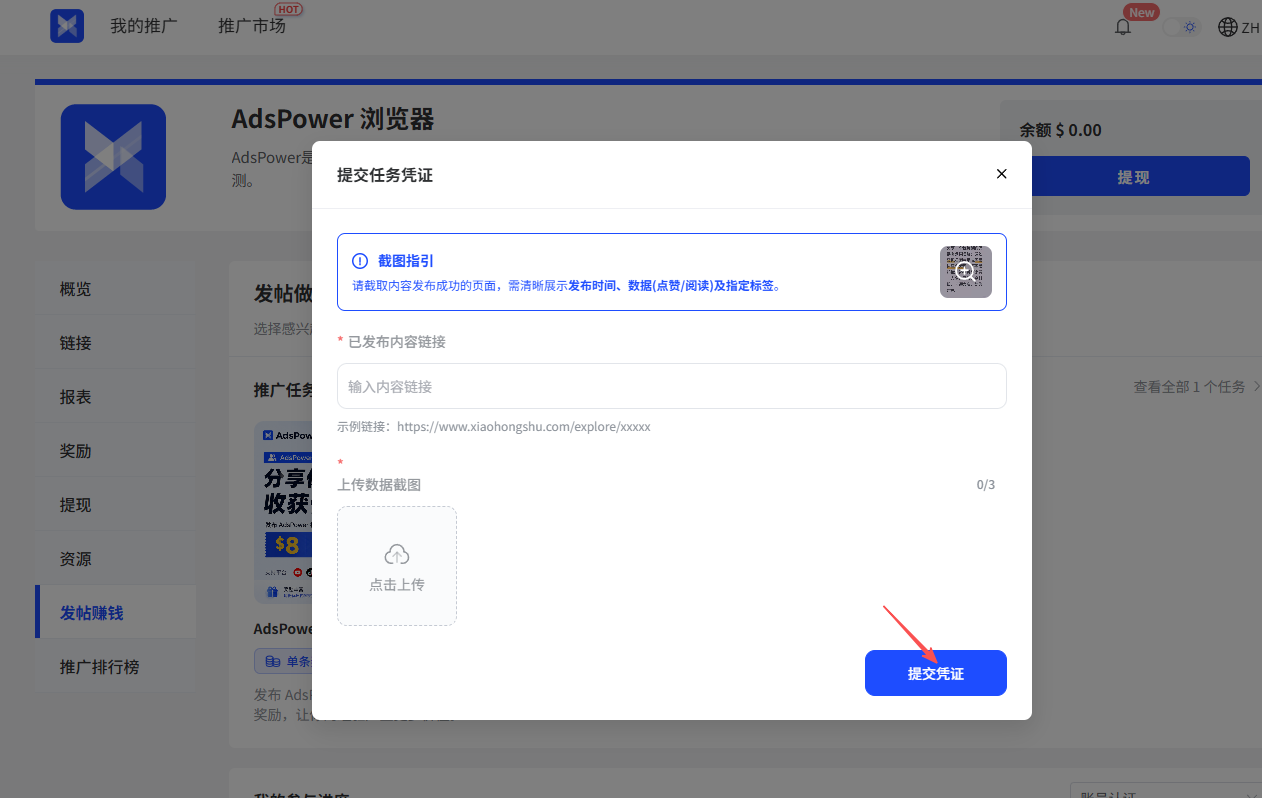Select 提现 in the sidebar

click(115, 505)
